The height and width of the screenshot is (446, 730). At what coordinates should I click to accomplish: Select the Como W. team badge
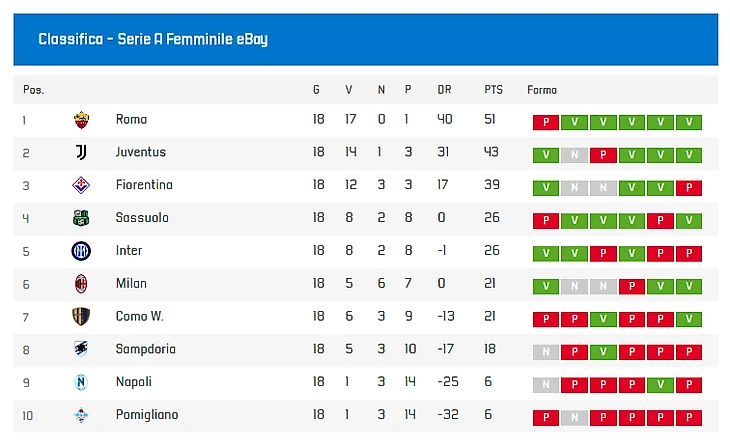click(81, 317)
